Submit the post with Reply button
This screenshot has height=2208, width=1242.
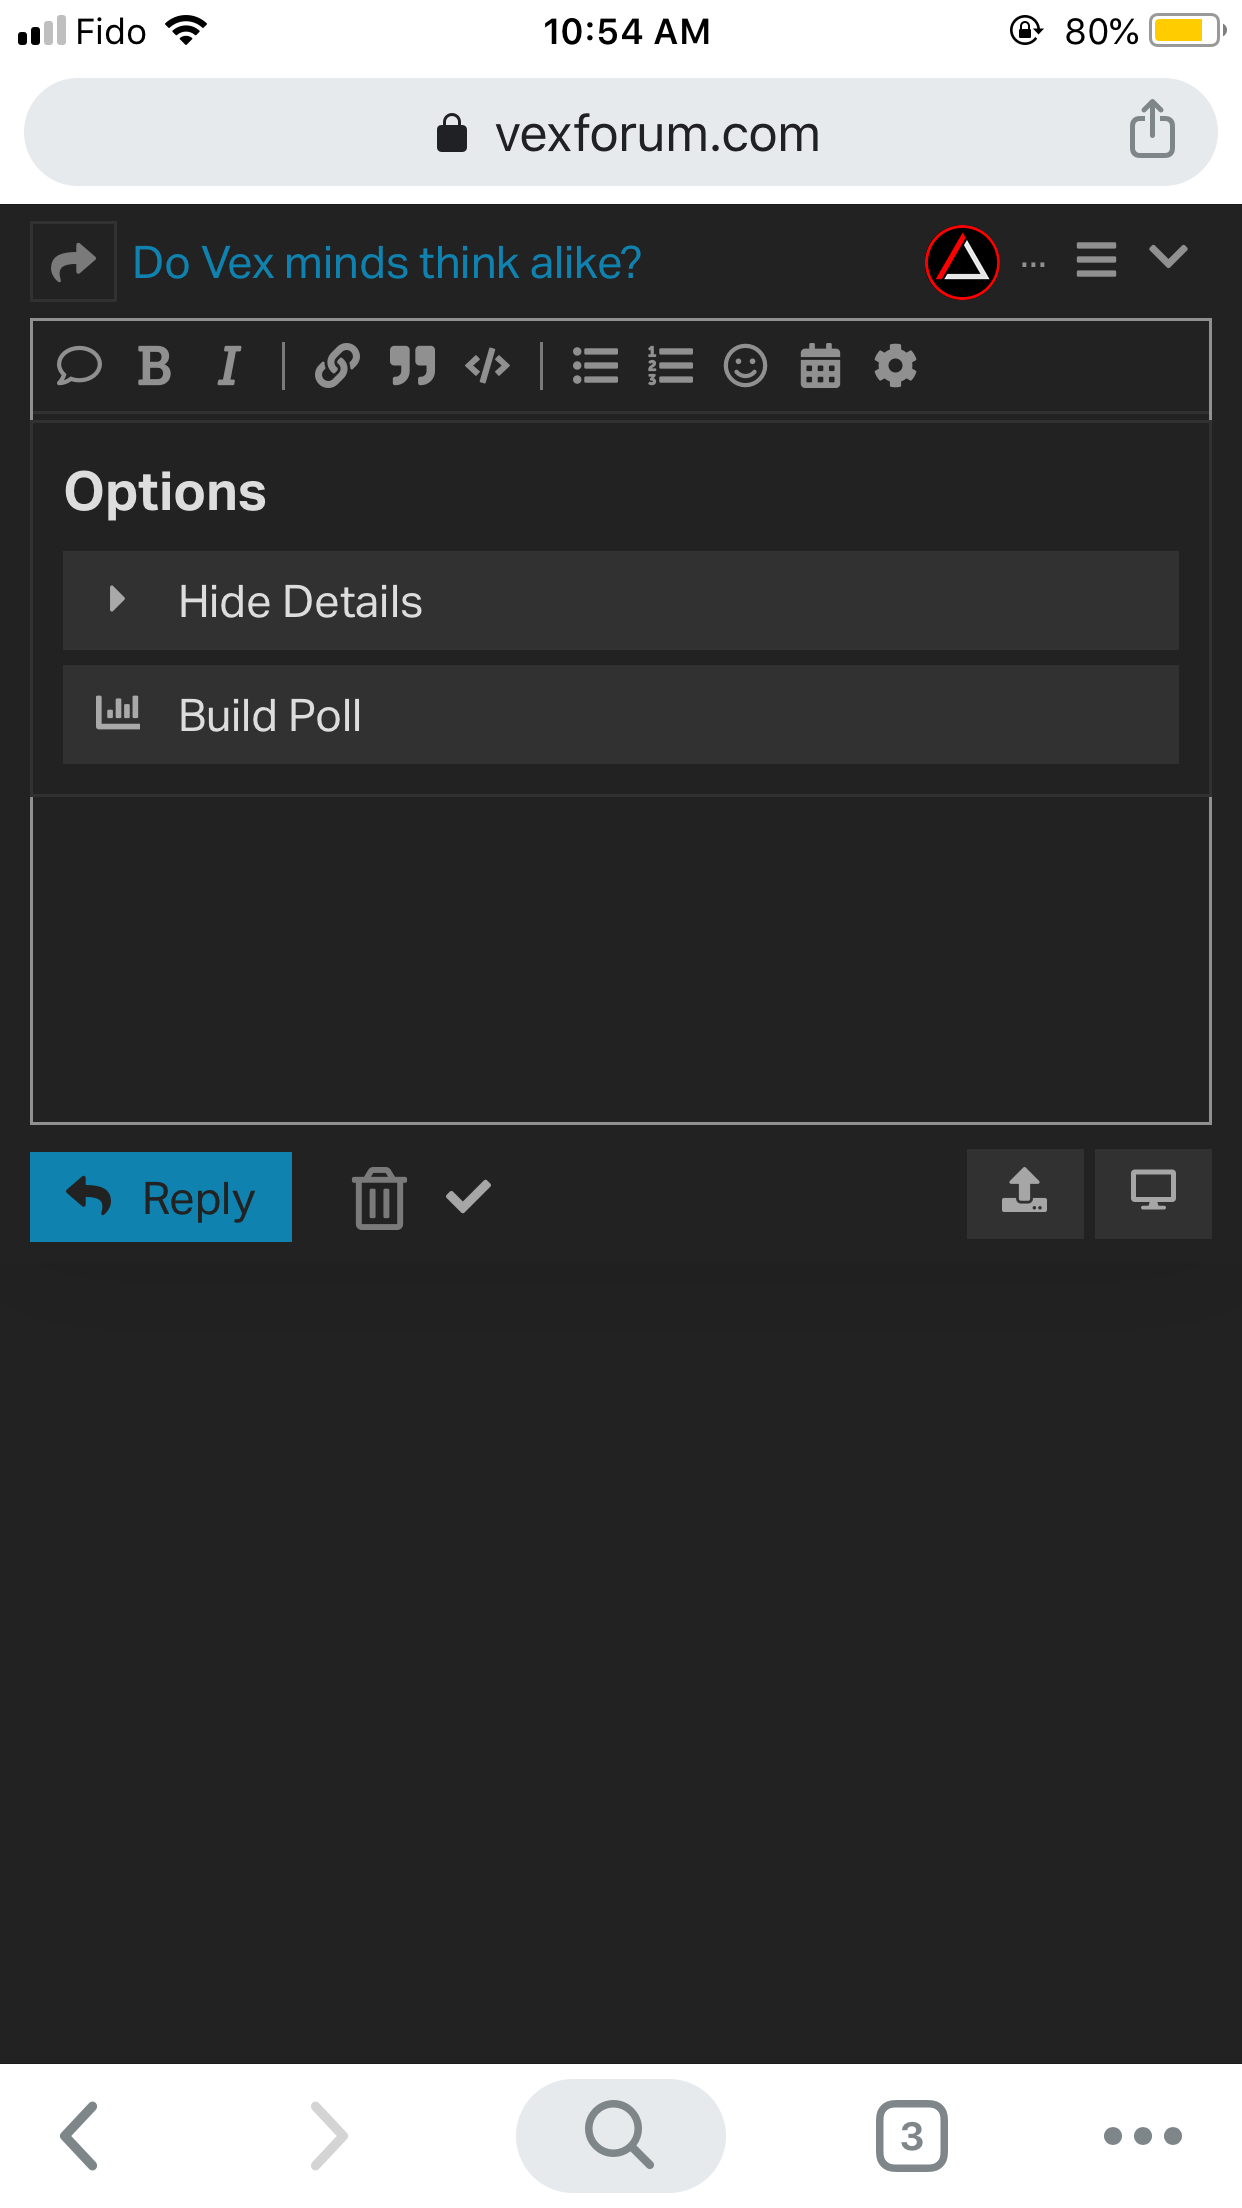[x=161, y=1197]
